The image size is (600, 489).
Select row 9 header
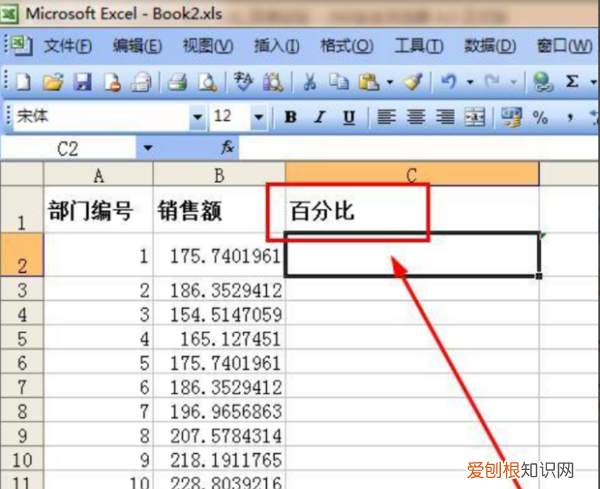pos(22,435)
